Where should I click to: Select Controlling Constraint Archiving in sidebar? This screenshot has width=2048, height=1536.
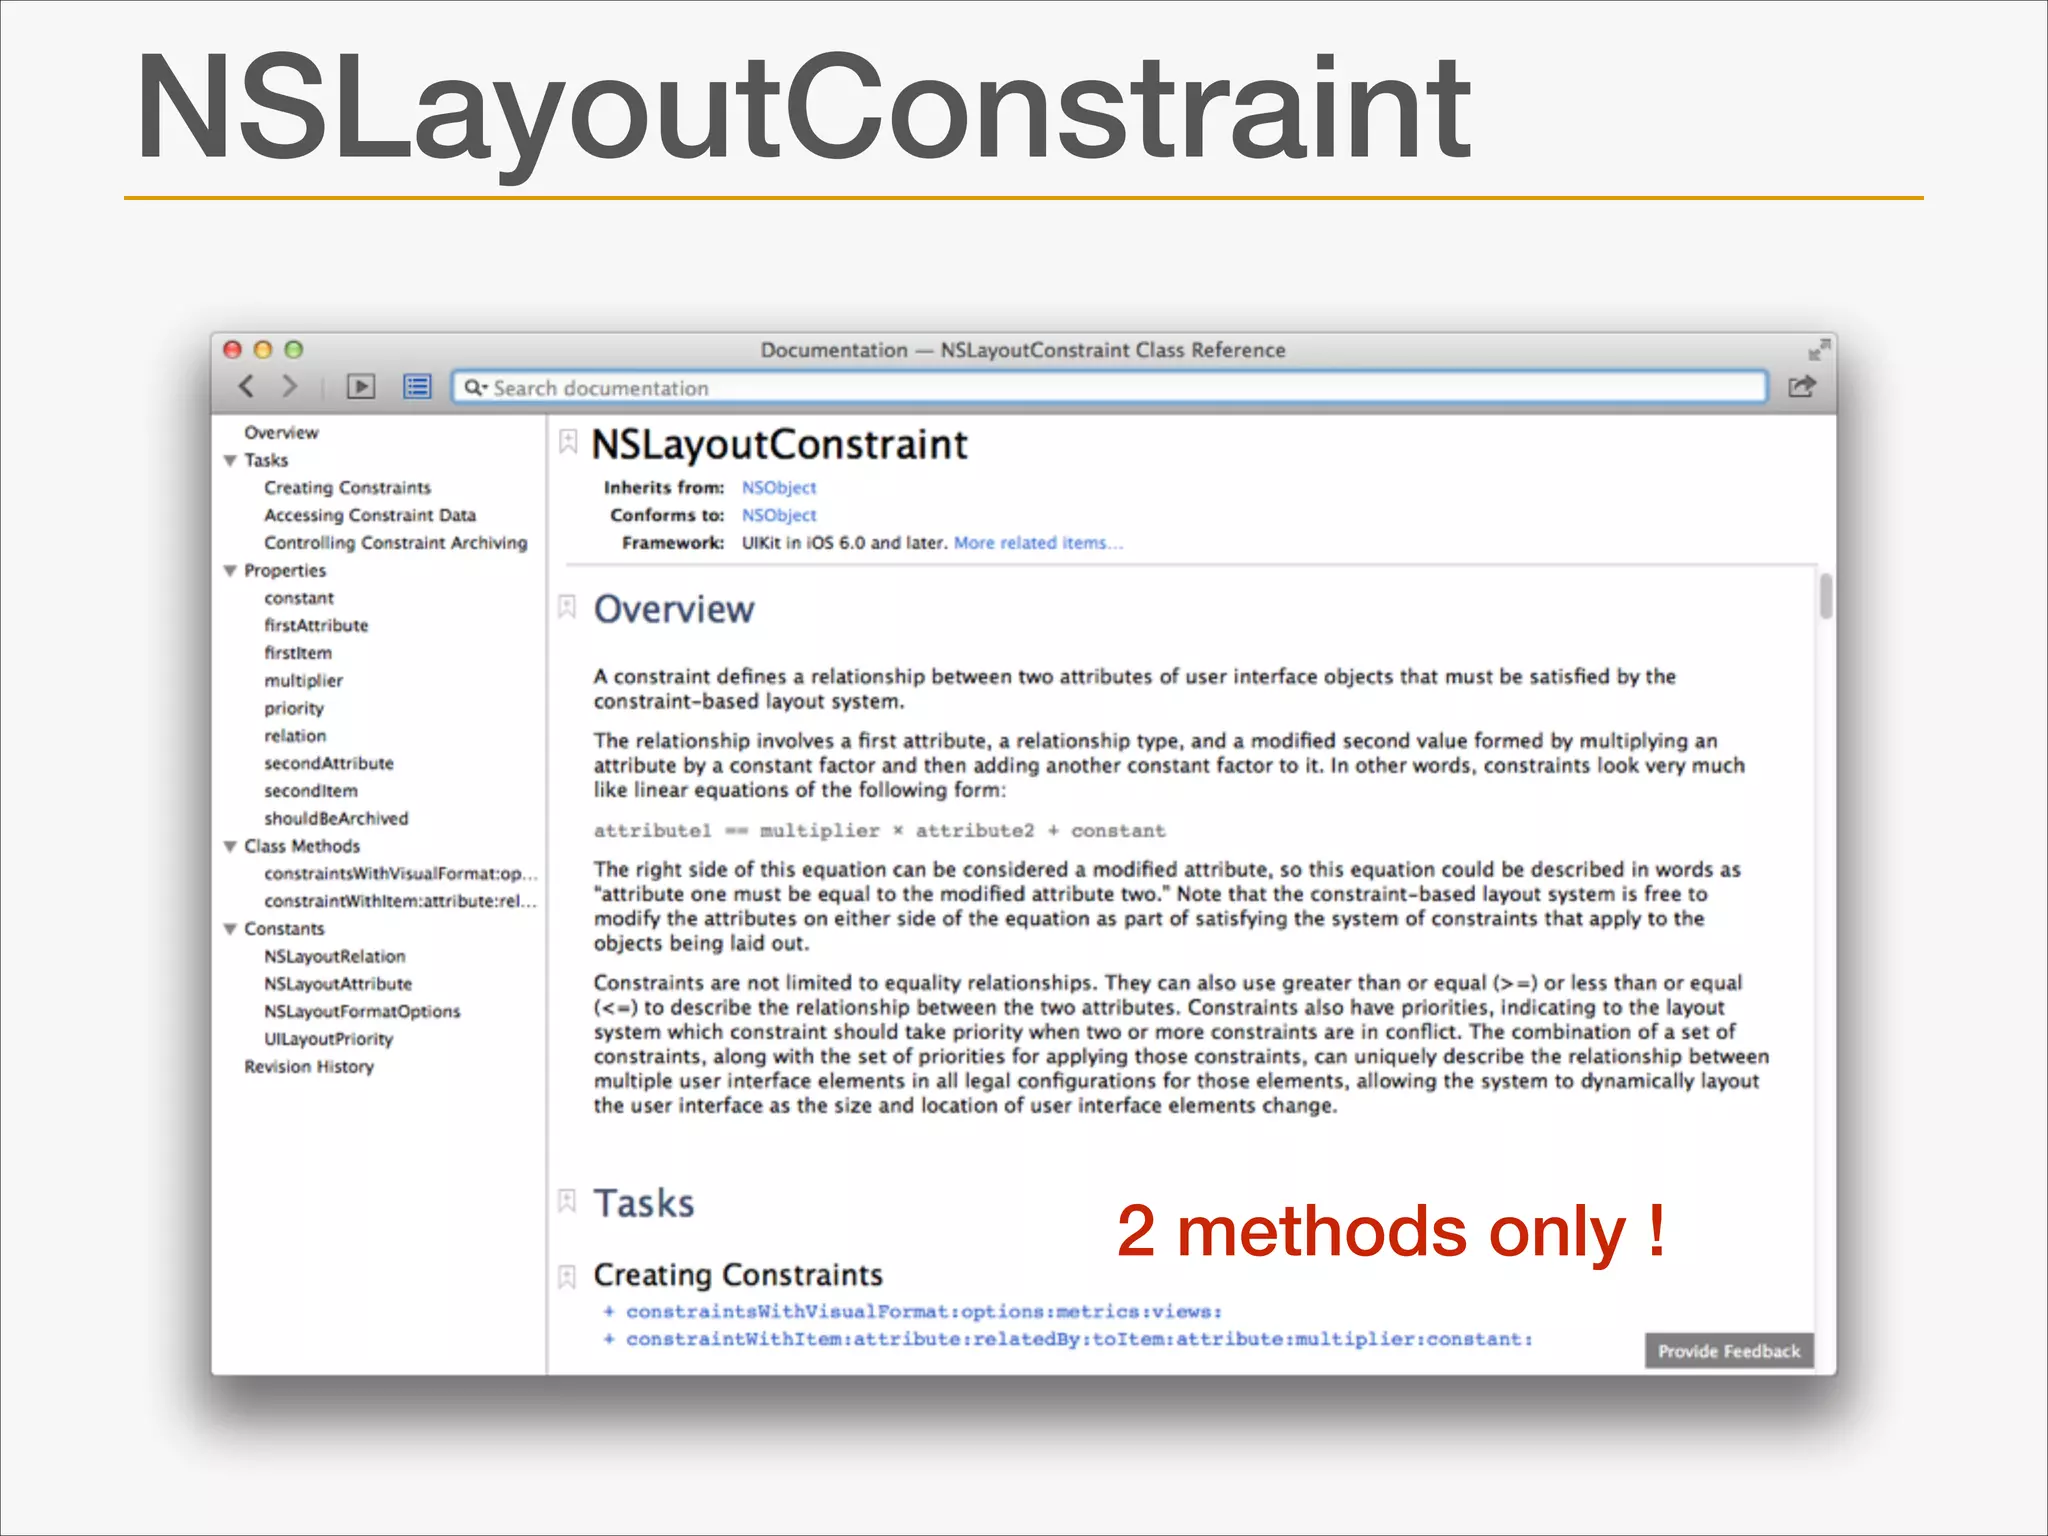tap(395, 543)
